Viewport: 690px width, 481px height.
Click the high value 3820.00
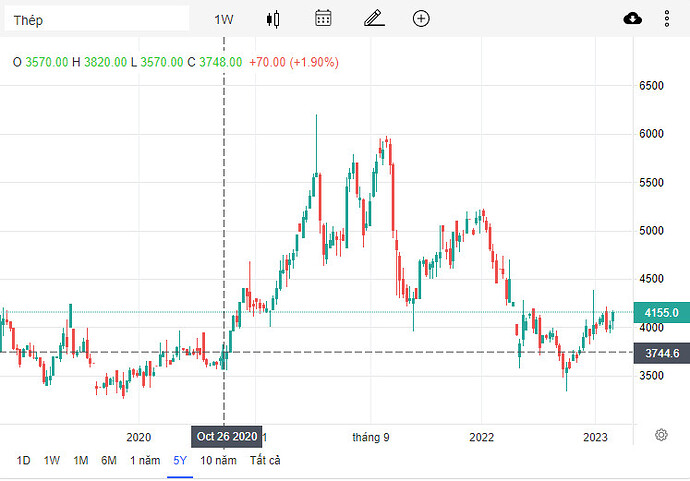click(106, 62)
